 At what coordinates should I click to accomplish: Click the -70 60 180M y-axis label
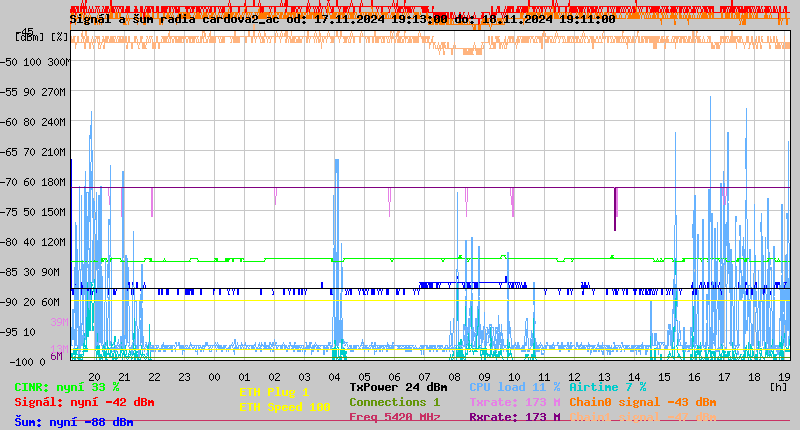point(33,182)
